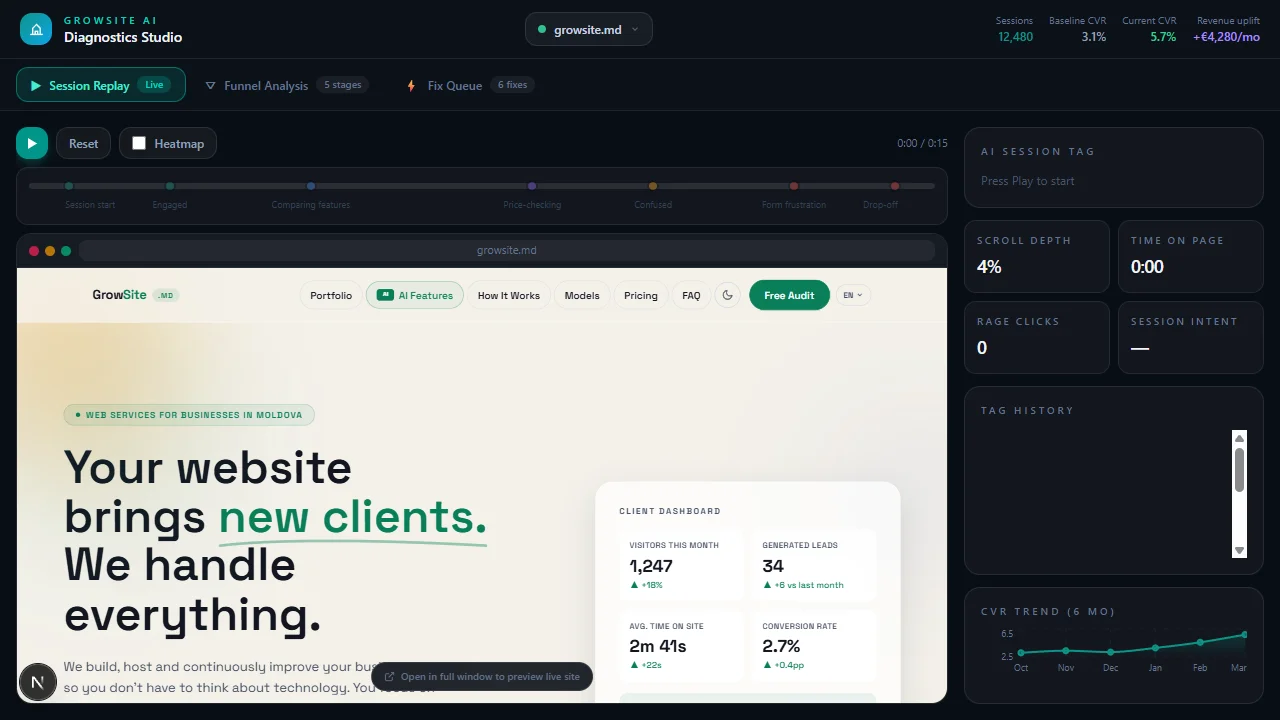The width and height of the screenshot is (1280, 720).
Task: Open the growsite.md site selector dropdown
Action: [589, 29]
